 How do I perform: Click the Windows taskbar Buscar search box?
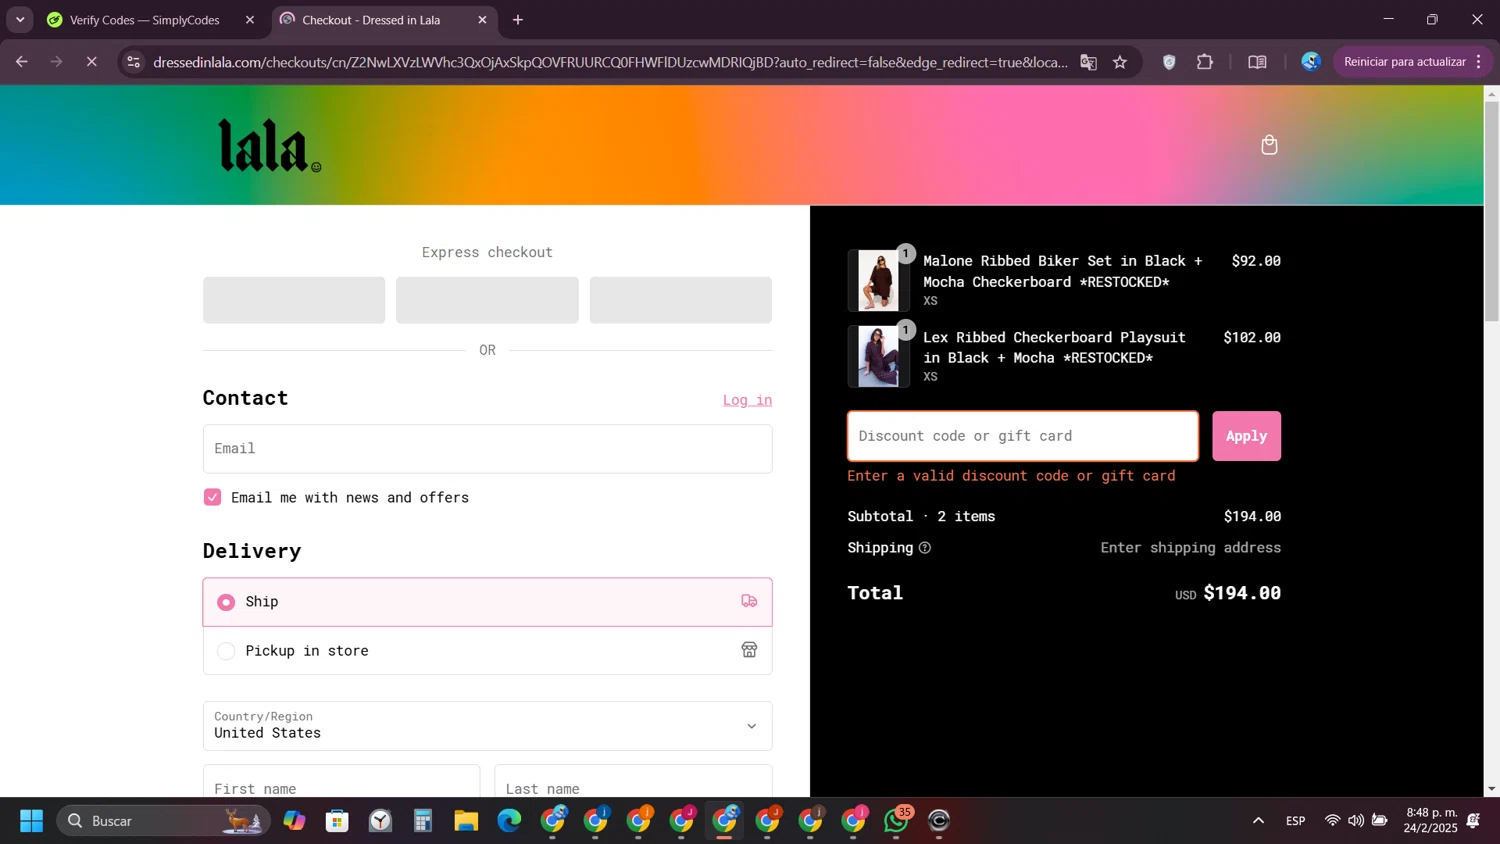[x=163, y=821]
